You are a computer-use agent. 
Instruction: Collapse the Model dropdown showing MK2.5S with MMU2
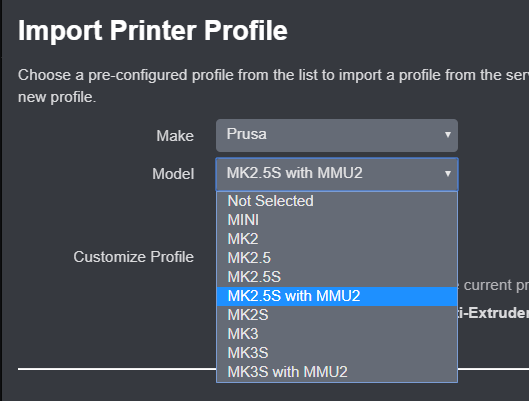(x=337, y=174)
